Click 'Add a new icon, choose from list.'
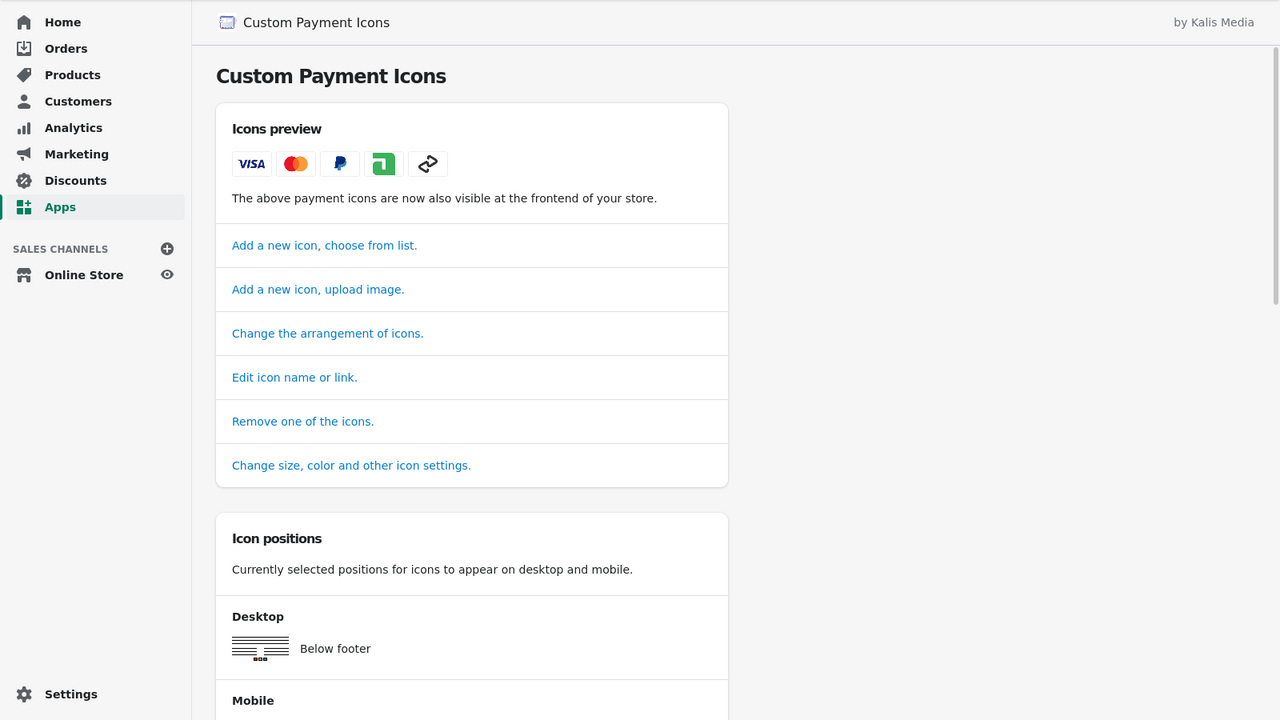1280x720 pixels. (324, 245)
